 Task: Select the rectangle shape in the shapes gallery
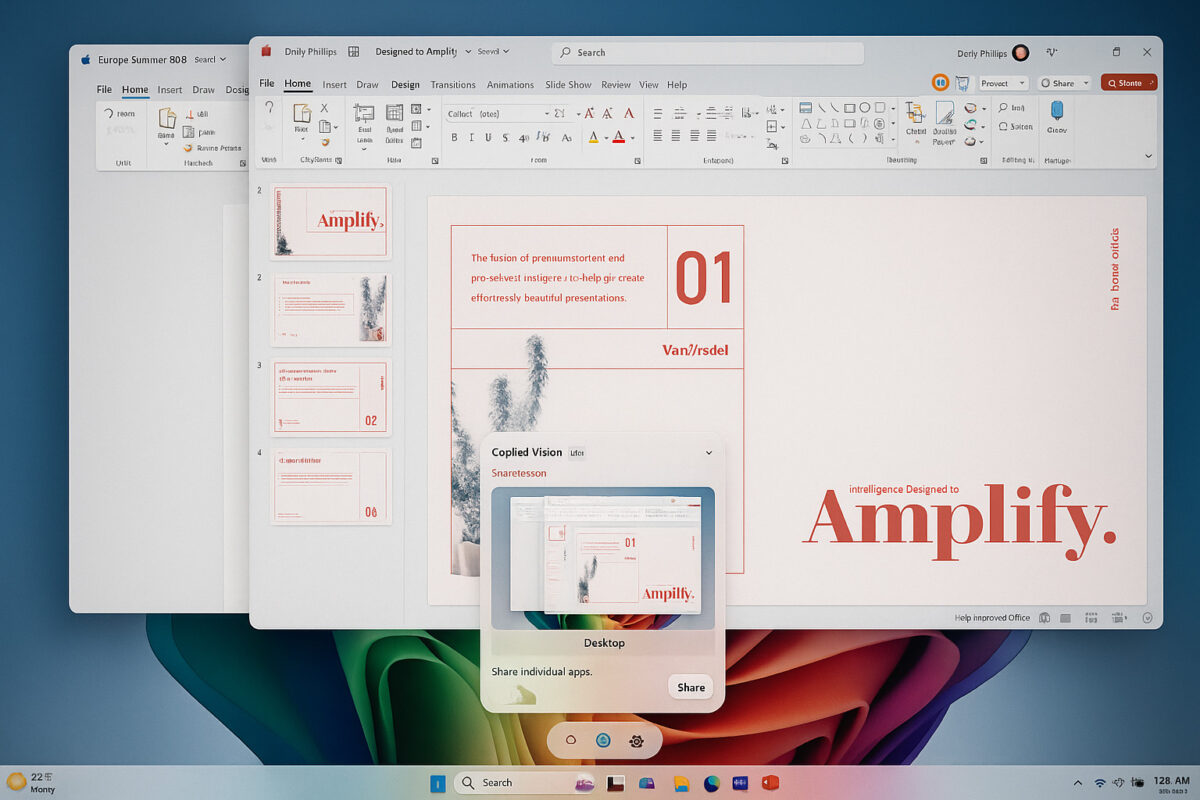tap(849, 108)
